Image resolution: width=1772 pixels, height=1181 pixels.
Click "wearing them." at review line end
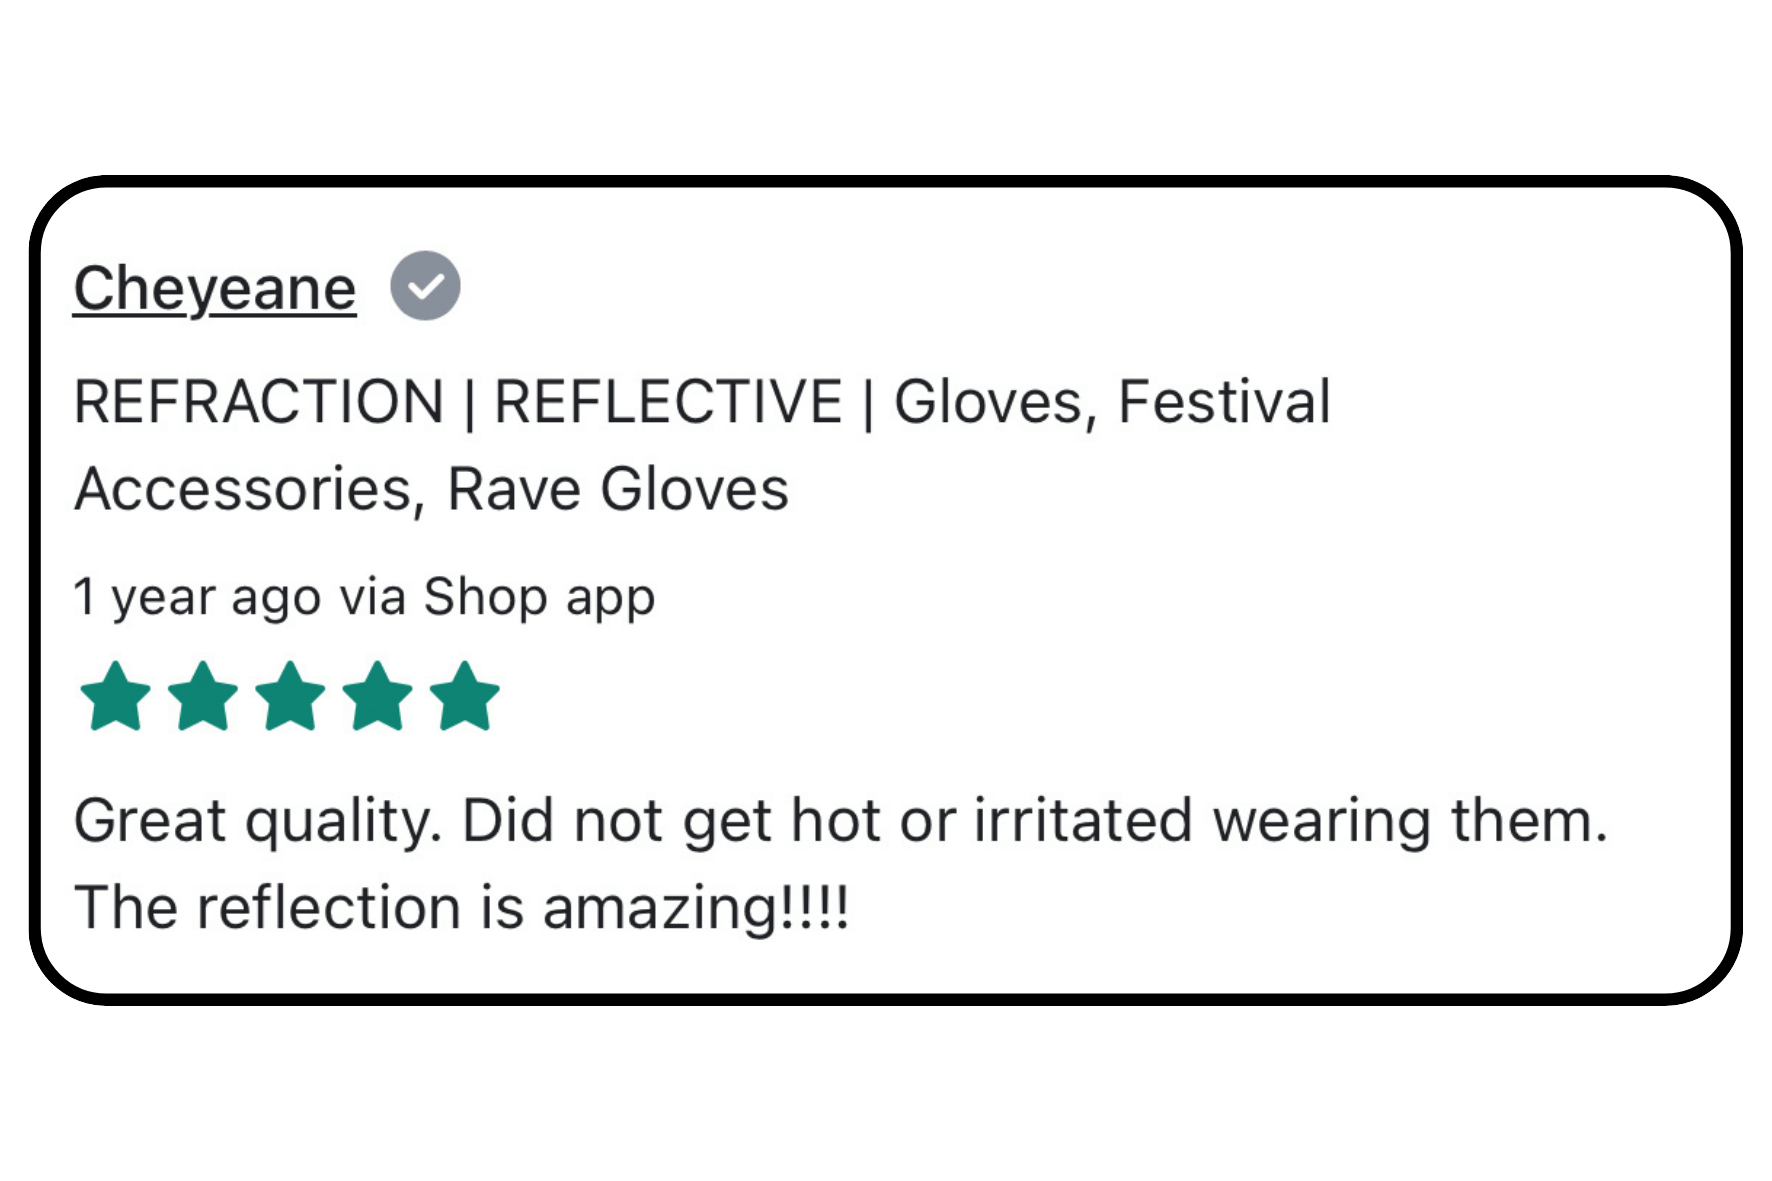[1410, 821]
